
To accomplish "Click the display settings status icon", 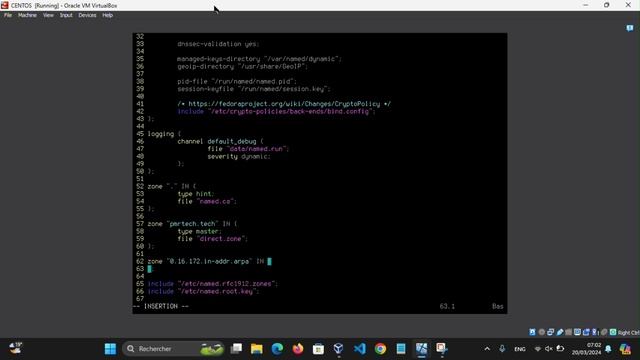I will click(578, 332).
